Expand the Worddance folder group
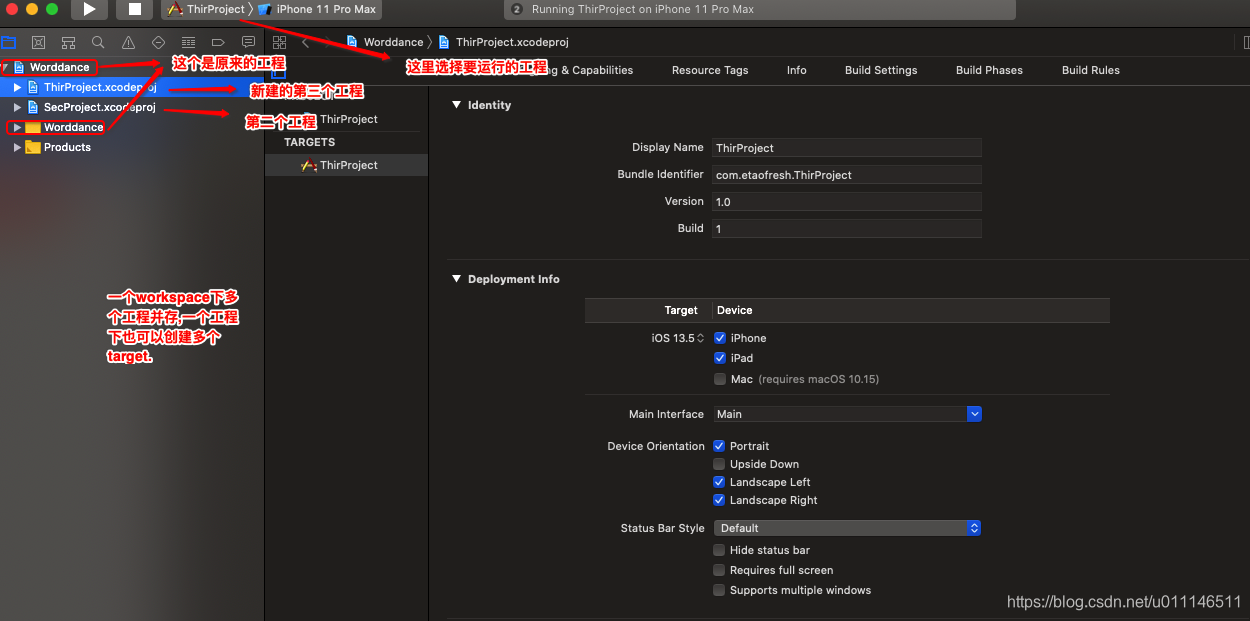 coord(17,127)
